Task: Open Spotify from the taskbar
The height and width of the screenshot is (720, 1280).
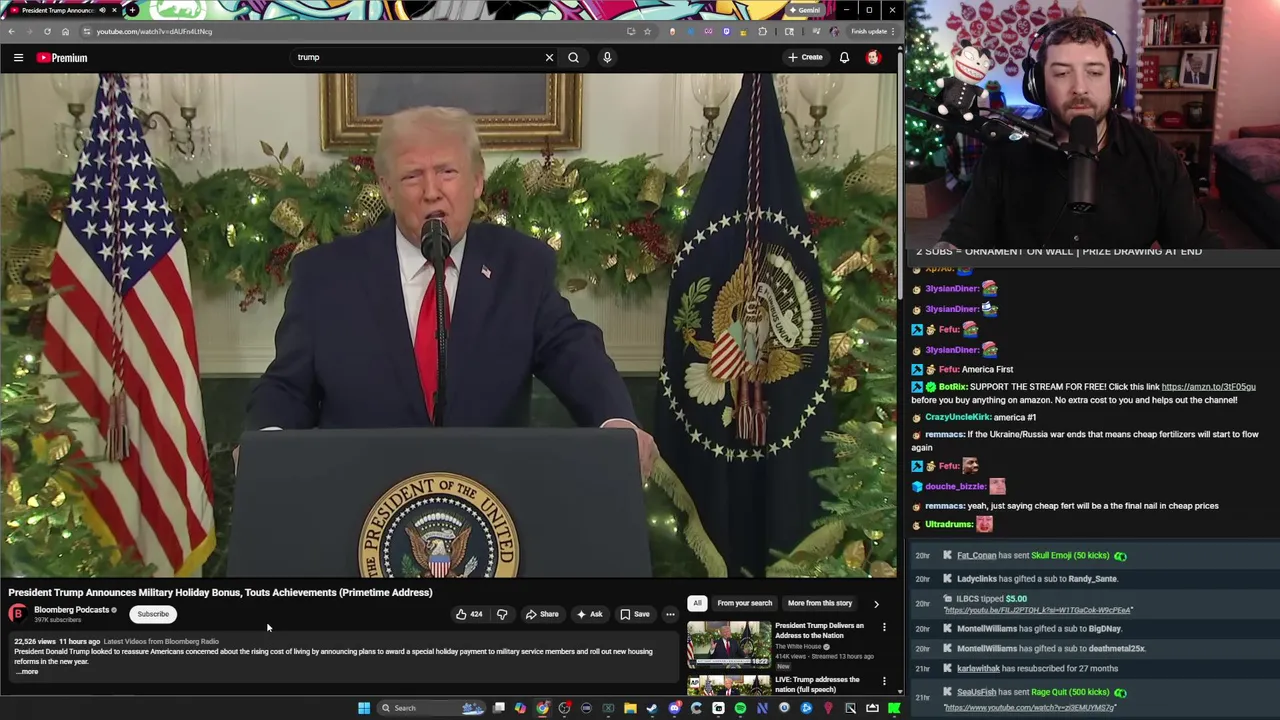Action: (x=740, y=708)
